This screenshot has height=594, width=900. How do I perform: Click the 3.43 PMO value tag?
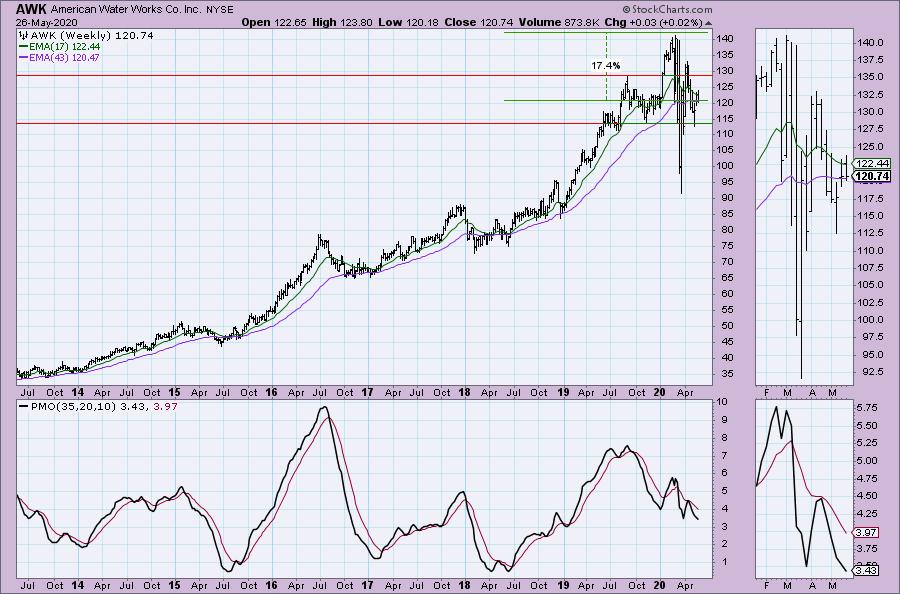click(864, 570)
